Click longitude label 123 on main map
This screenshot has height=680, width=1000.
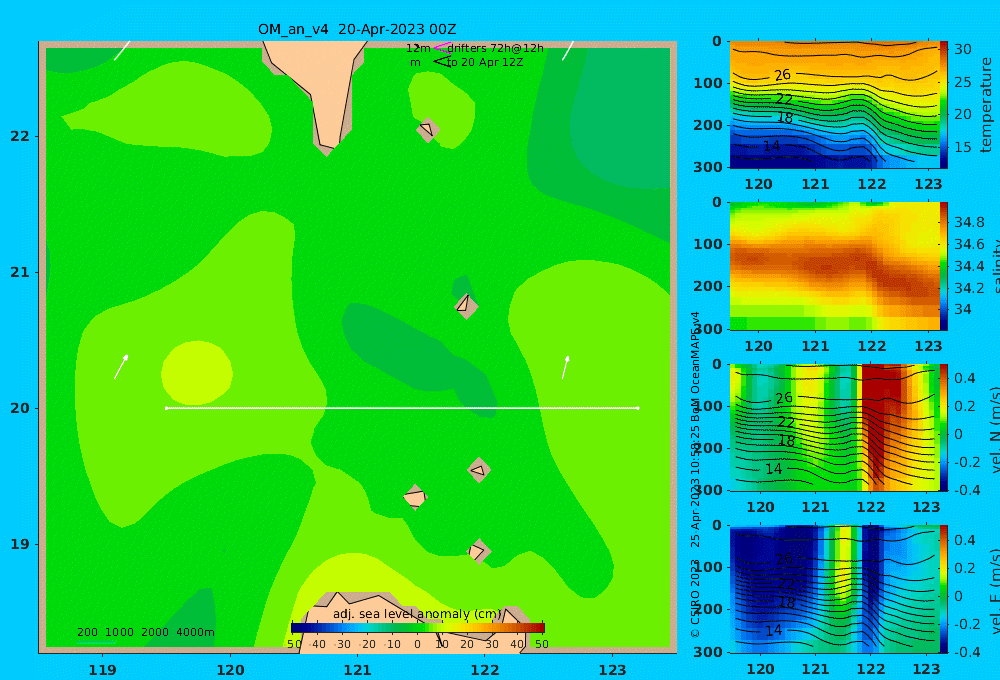[613, 670]
